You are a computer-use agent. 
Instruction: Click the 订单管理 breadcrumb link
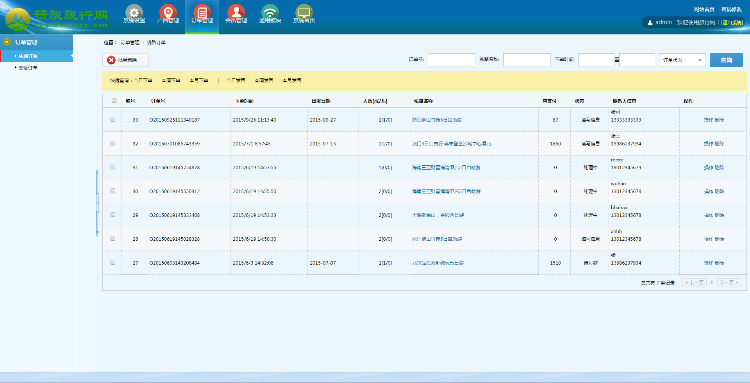[x=129, y=43]
